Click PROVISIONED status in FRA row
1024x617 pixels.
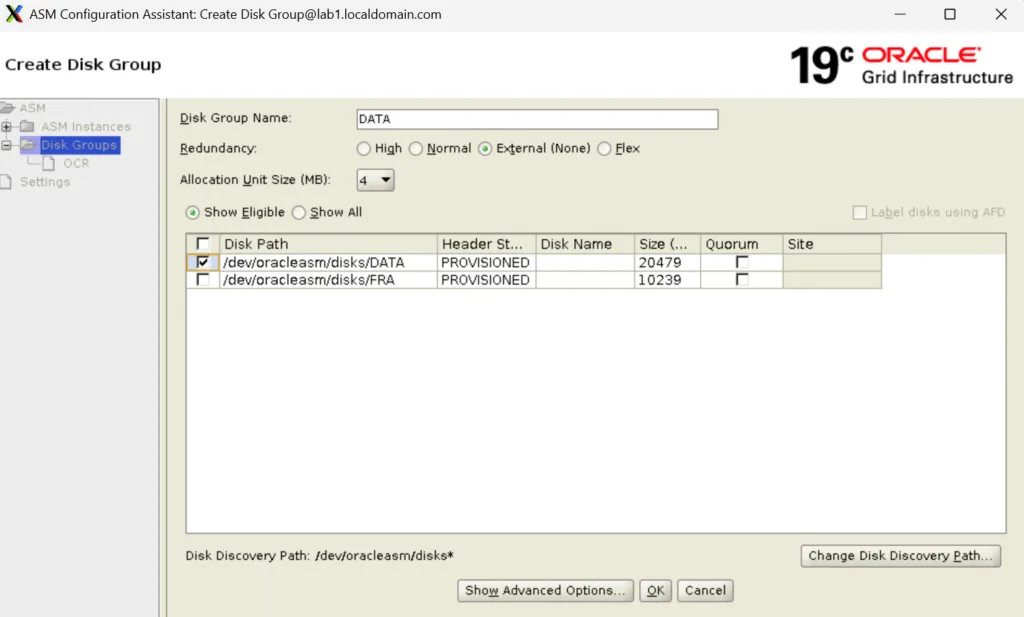click(x=487, y=279)
